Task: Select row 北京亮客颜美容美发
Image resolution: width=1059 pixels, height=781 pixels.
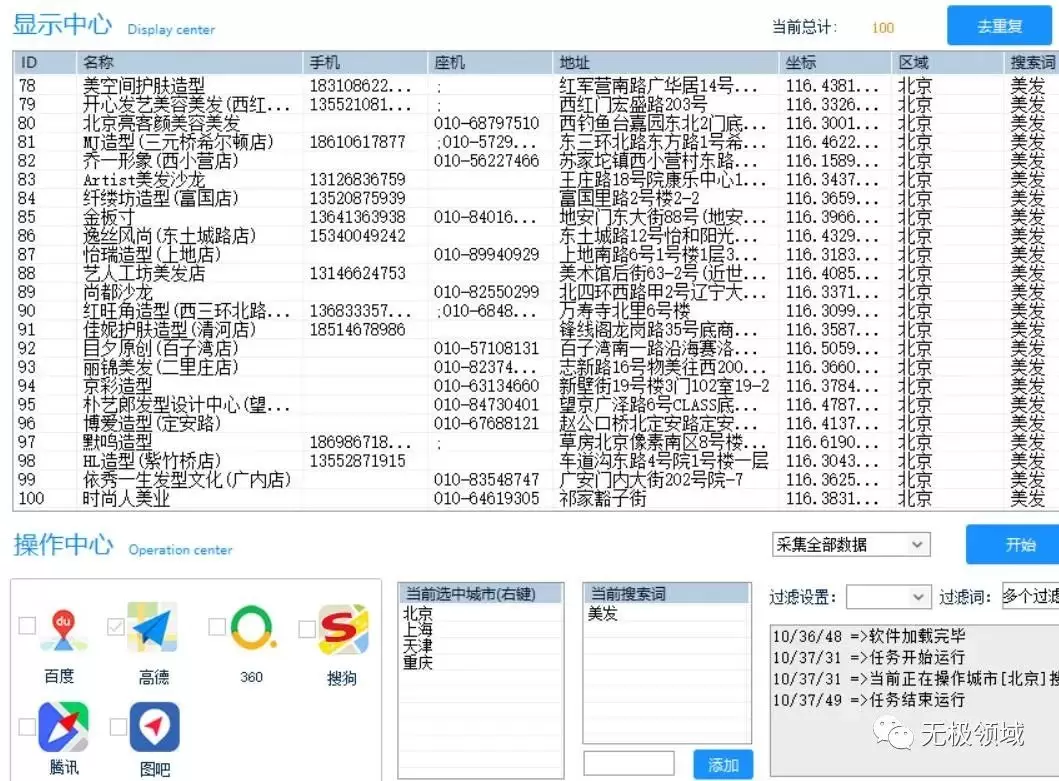Action: click(x=536, y=124)
